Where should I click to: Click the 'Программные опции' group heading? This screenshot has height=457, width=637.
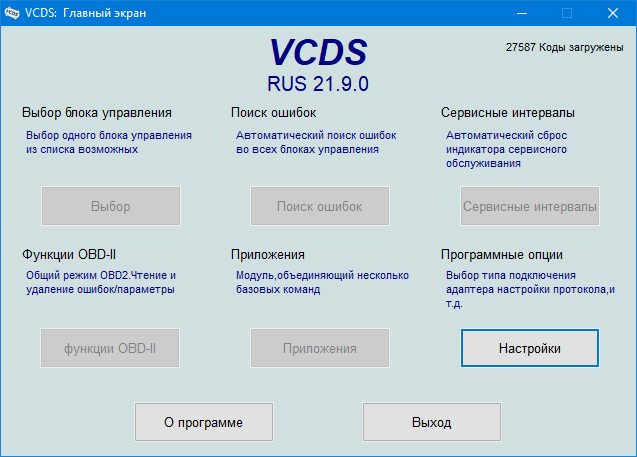502,255
